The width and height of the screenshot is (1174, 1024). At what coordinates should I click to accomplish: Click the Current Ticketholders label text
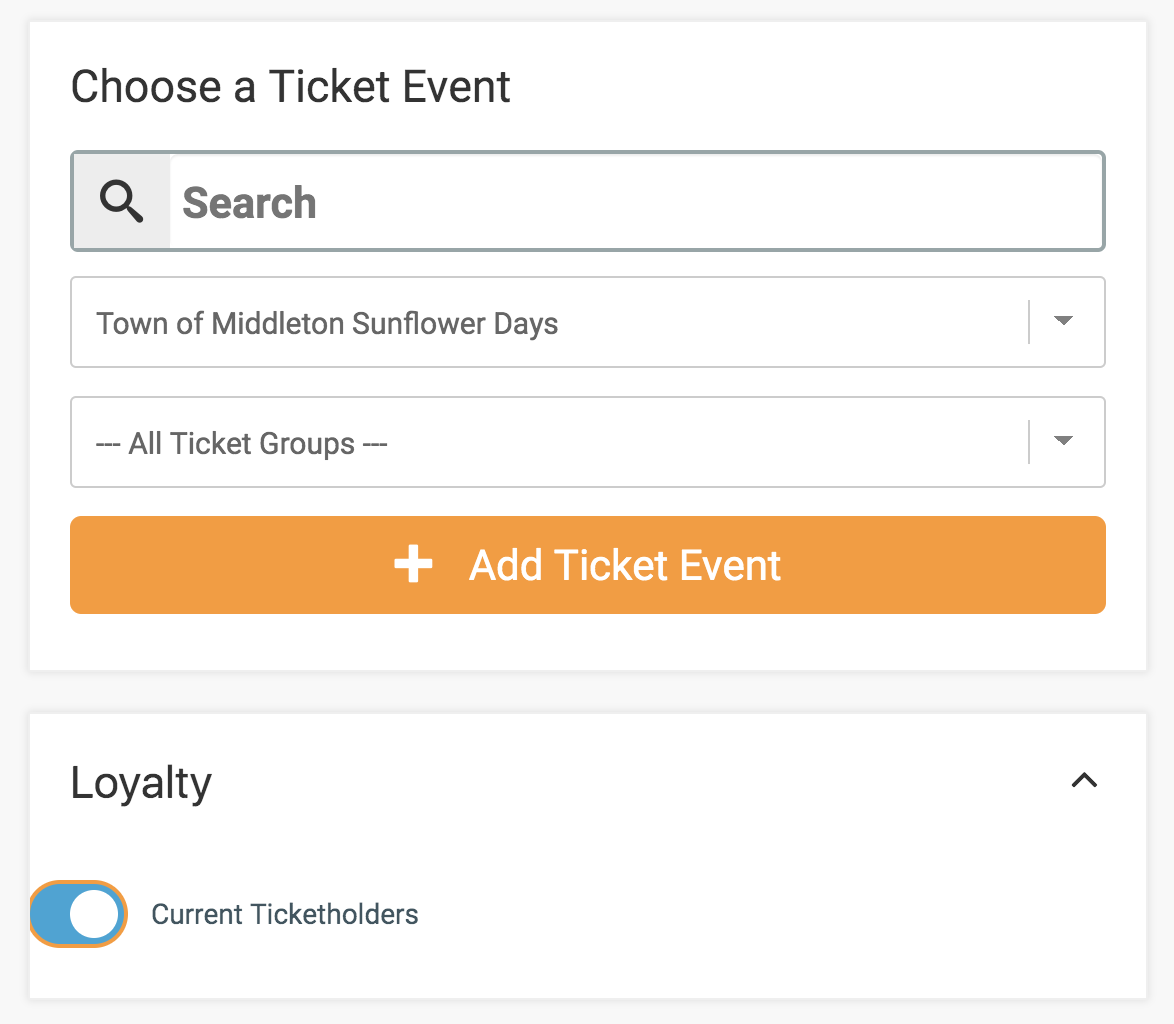(284, 914)
